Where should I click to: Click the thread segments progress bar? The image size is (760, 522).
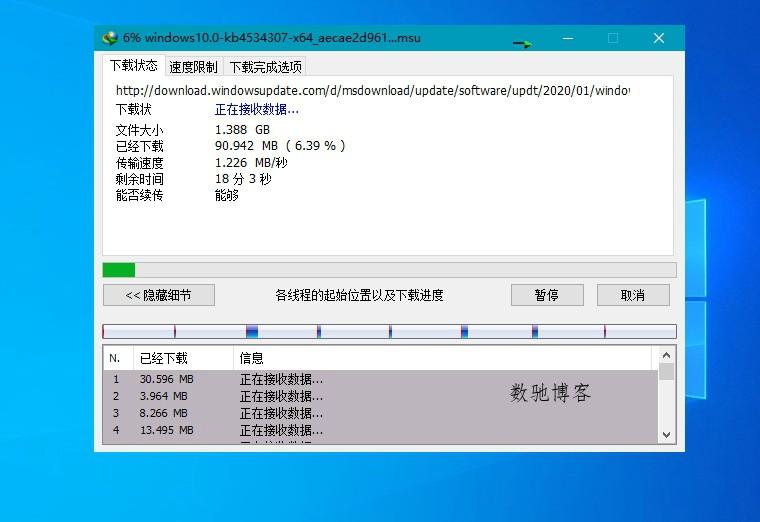point(389,332)
